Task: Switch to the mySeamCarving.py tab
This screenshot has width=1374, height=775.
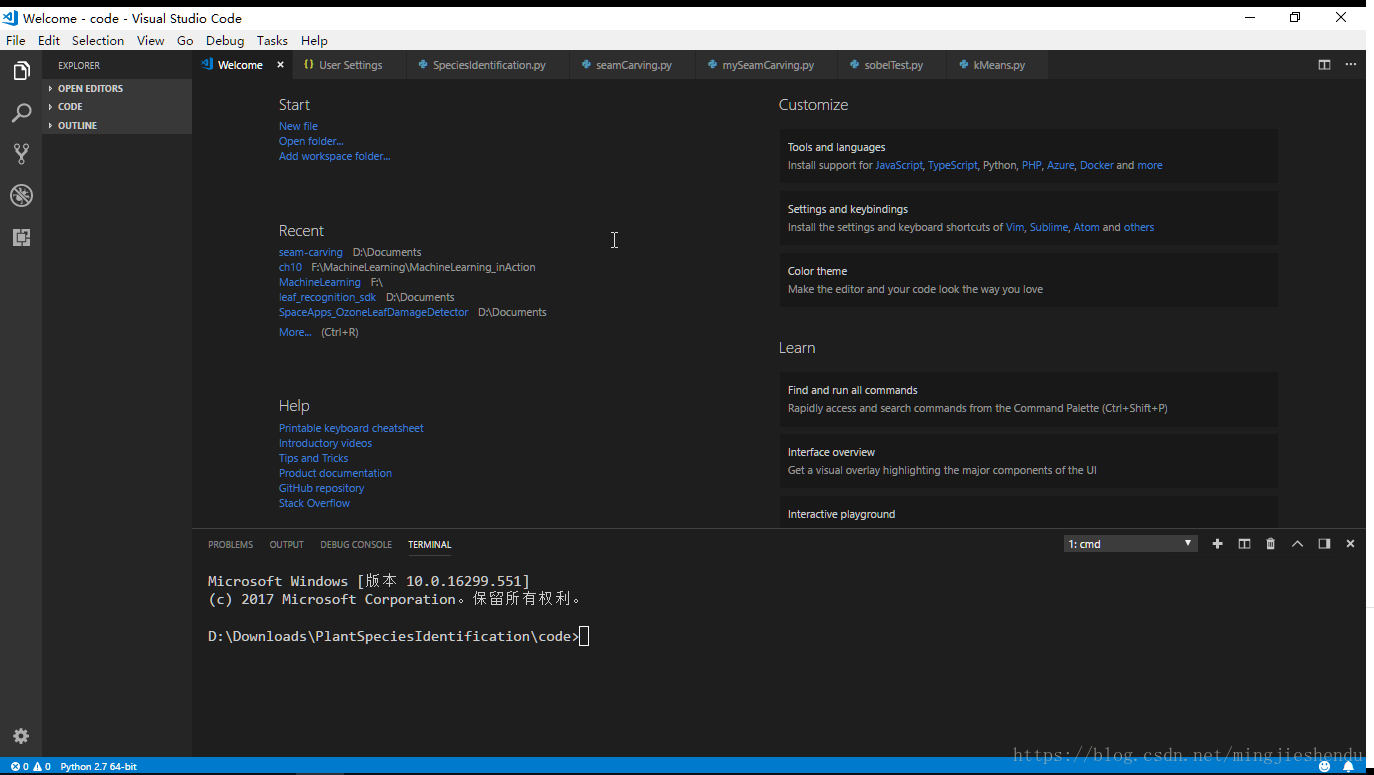Action: (x=768, y=65)
